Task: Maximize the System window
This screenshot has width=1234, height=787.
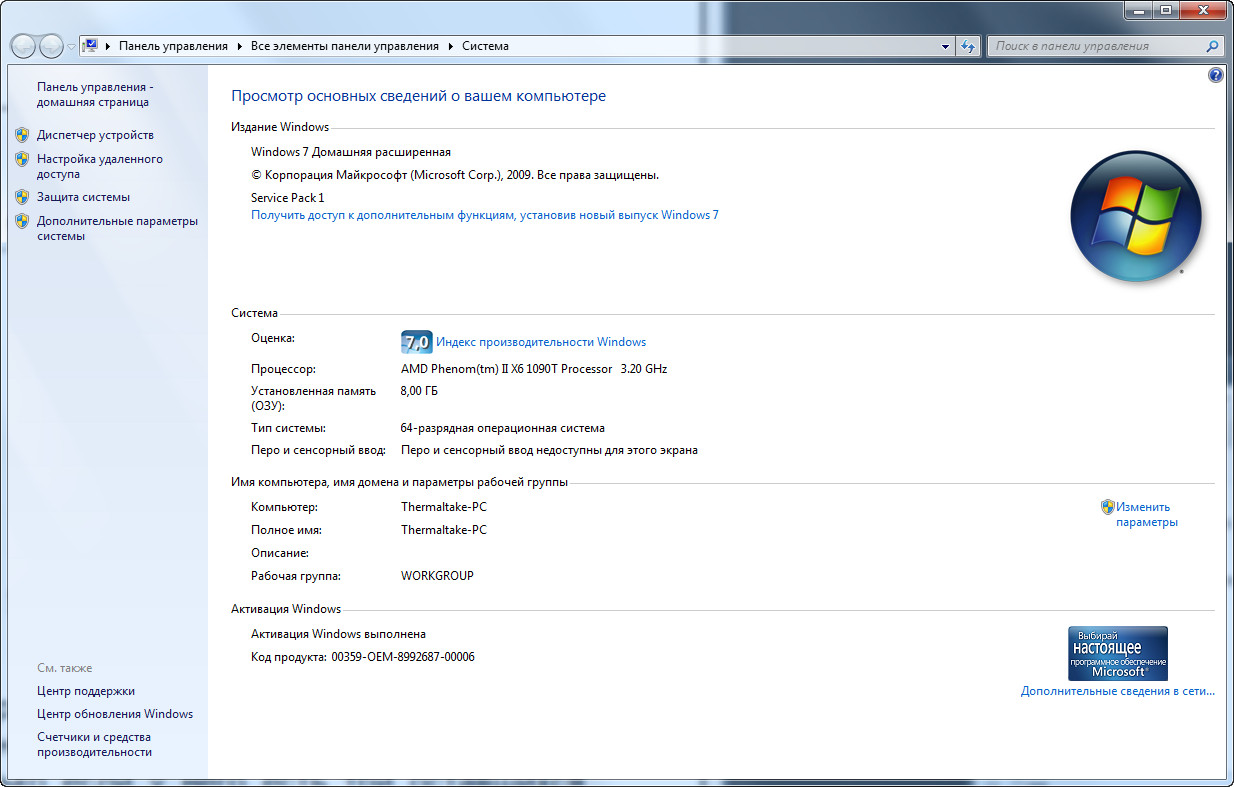Action: click(x=1166, y=9)
